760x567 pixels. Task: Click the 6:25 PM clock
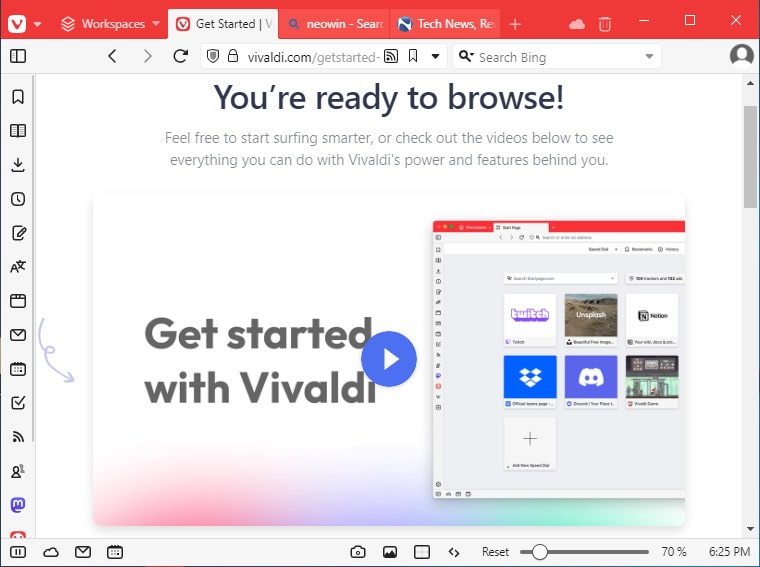pos(729,552)
